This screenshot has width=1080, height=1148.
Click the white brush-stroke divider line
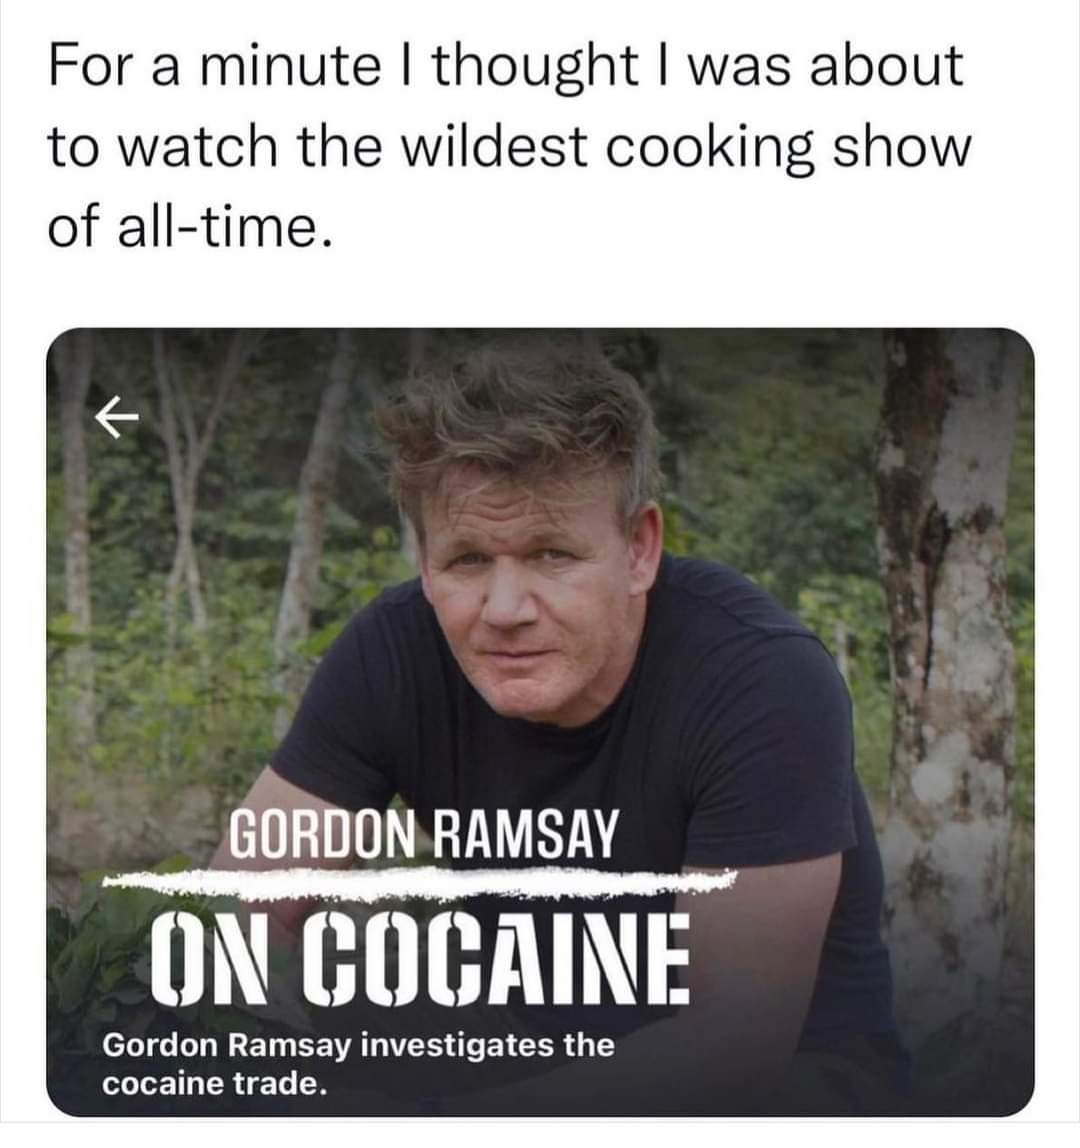420,882
